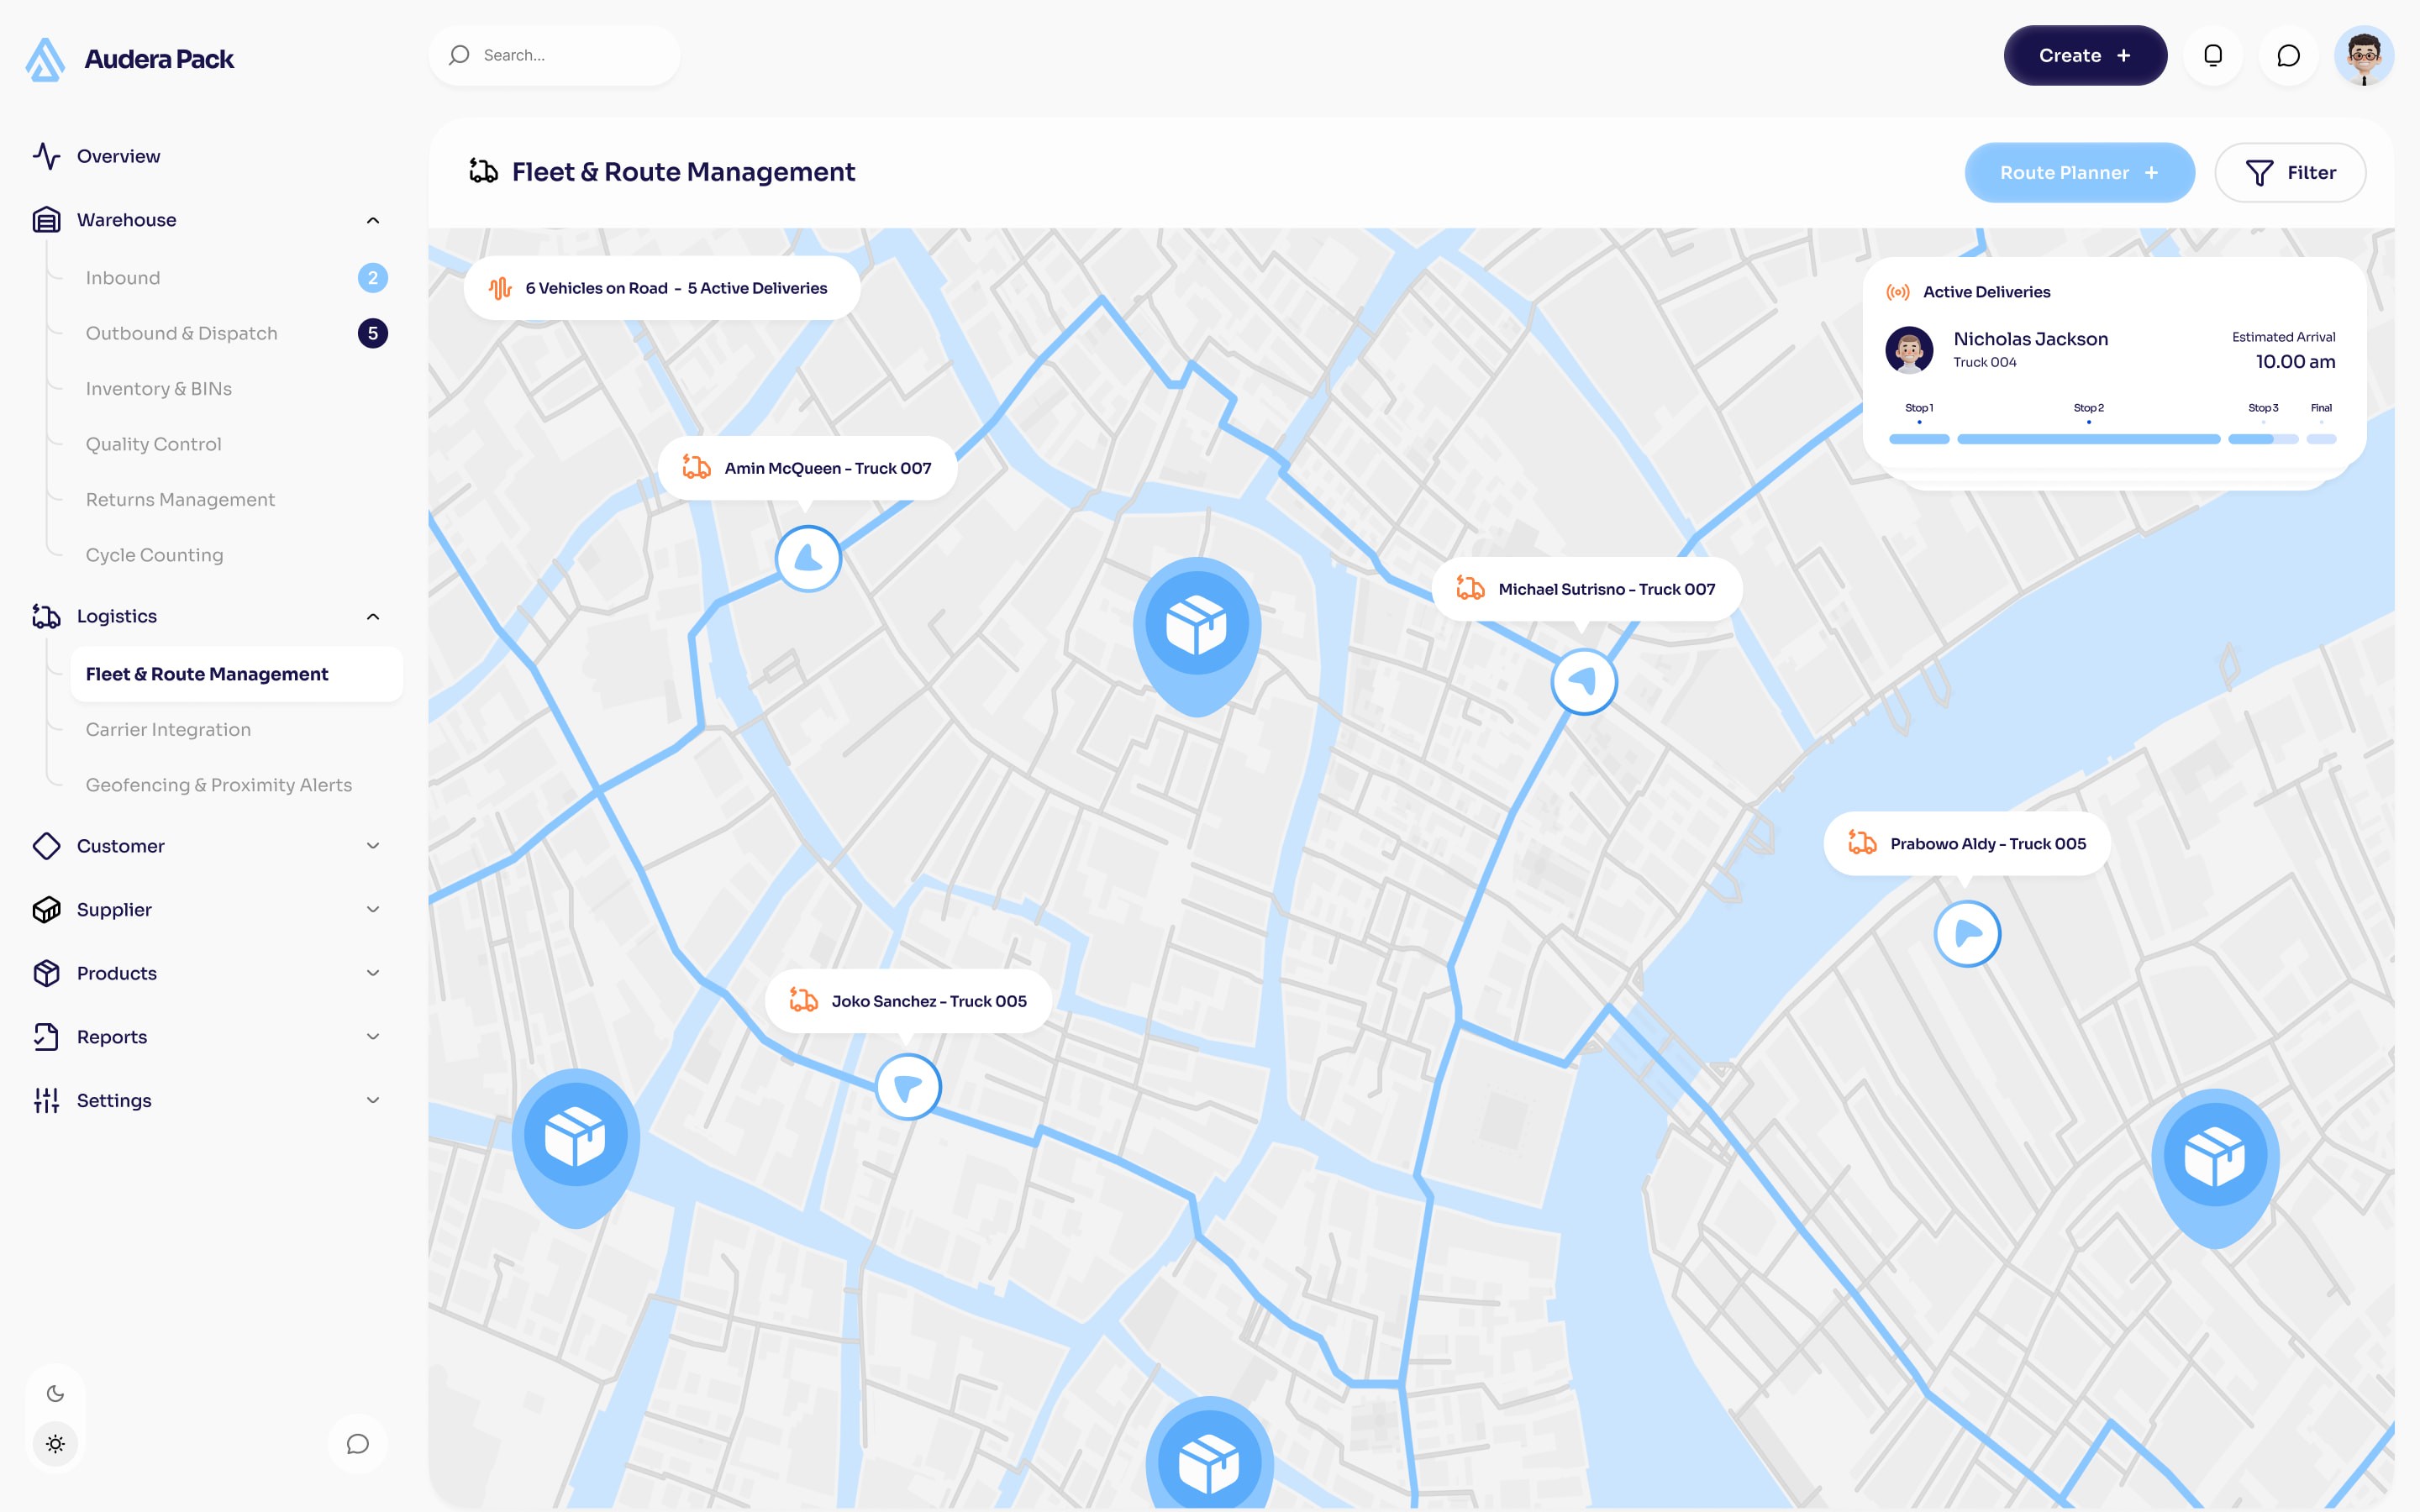Screen dimensions: 2420x1512
Task: Click the Logistics truck icon in sidebar
Action: pos(46,616)
